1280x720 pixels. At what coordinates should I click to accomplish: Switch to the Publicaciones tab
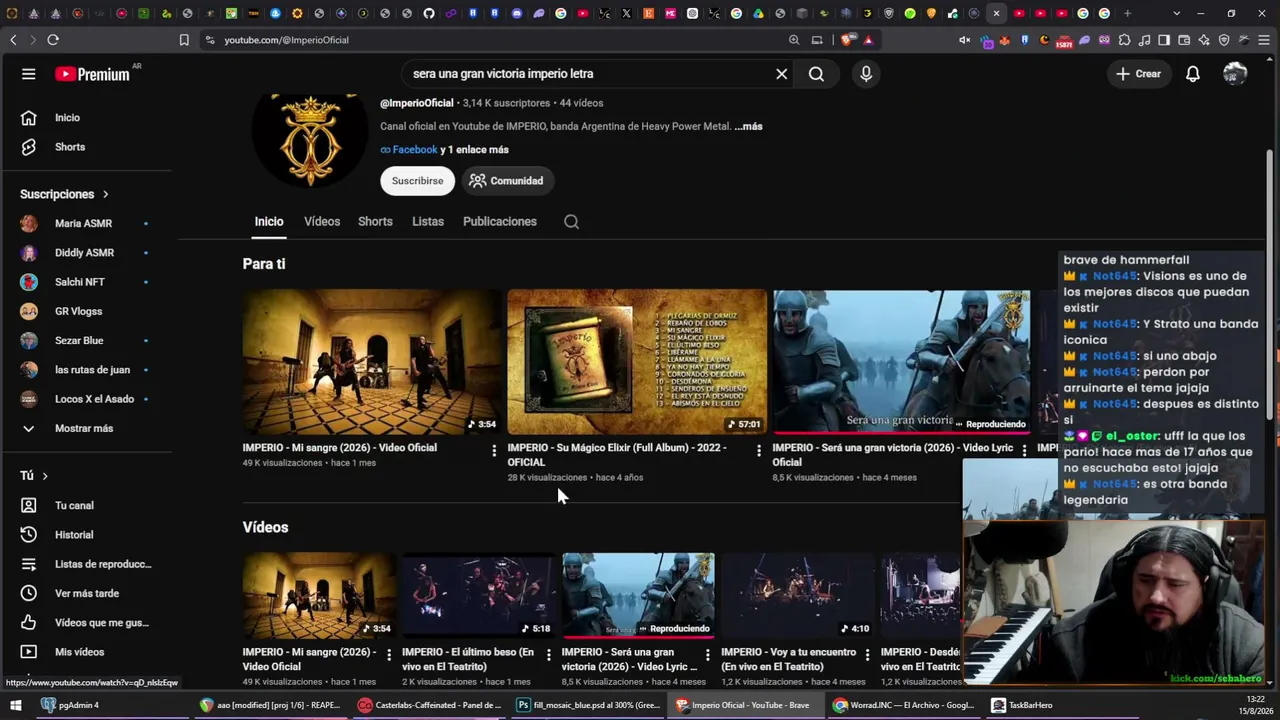500,222
